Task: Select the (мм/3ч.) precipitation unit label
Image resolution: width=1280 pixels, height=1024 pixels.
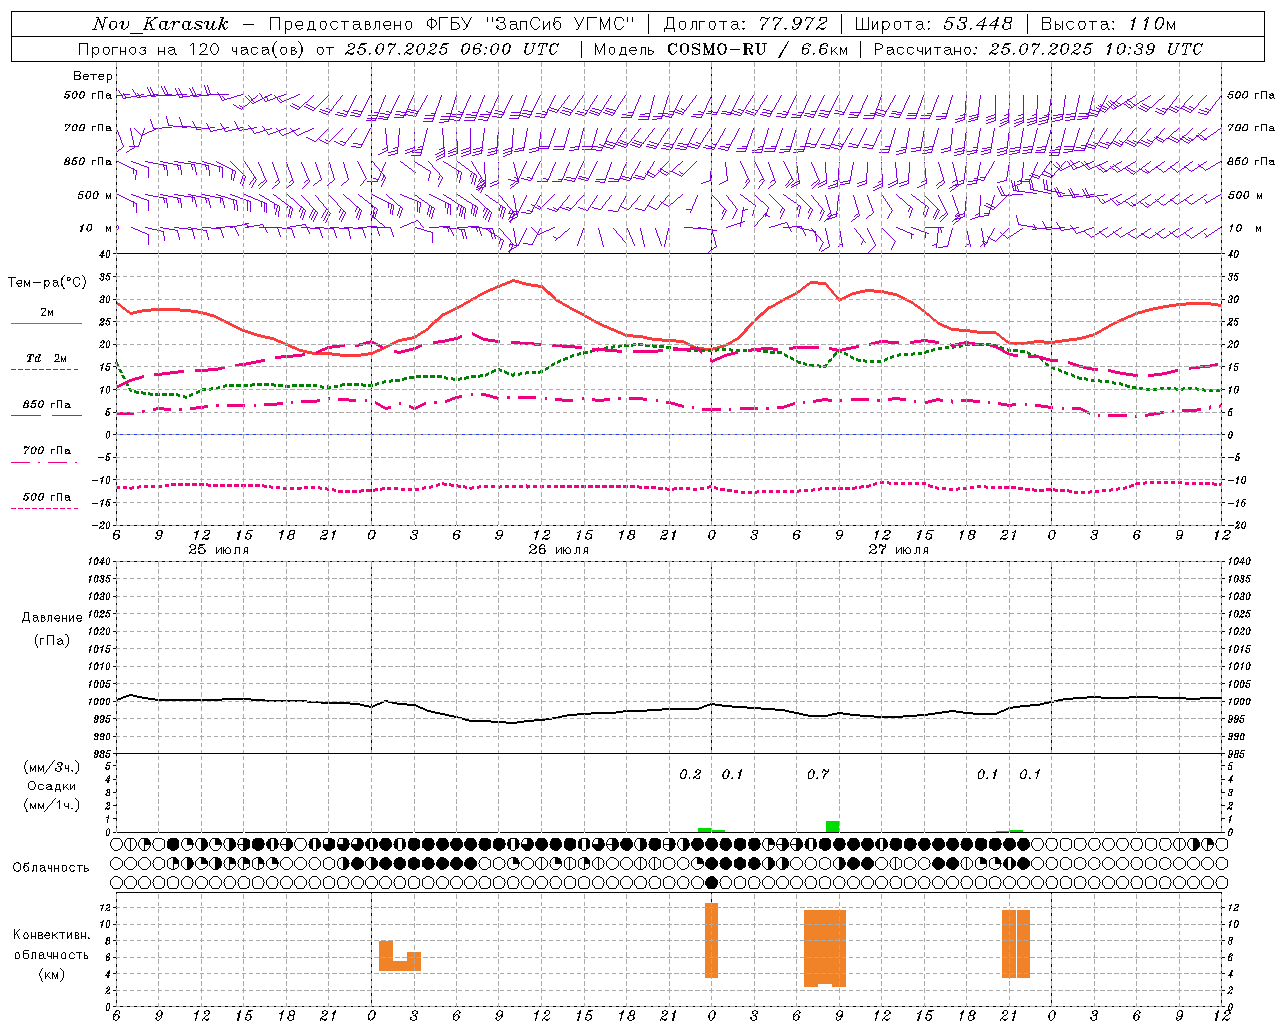Action: tap(52, 767)
